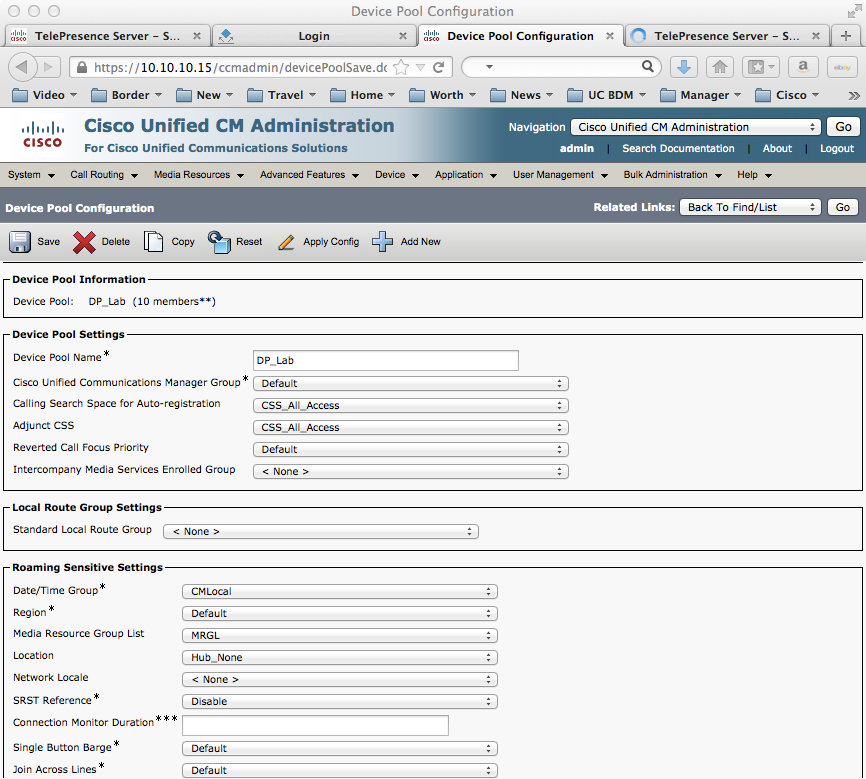Click the red X Delete icon
Image resolution: width=866 pixels, height=779 pixels.
click(x=84, y=242)
